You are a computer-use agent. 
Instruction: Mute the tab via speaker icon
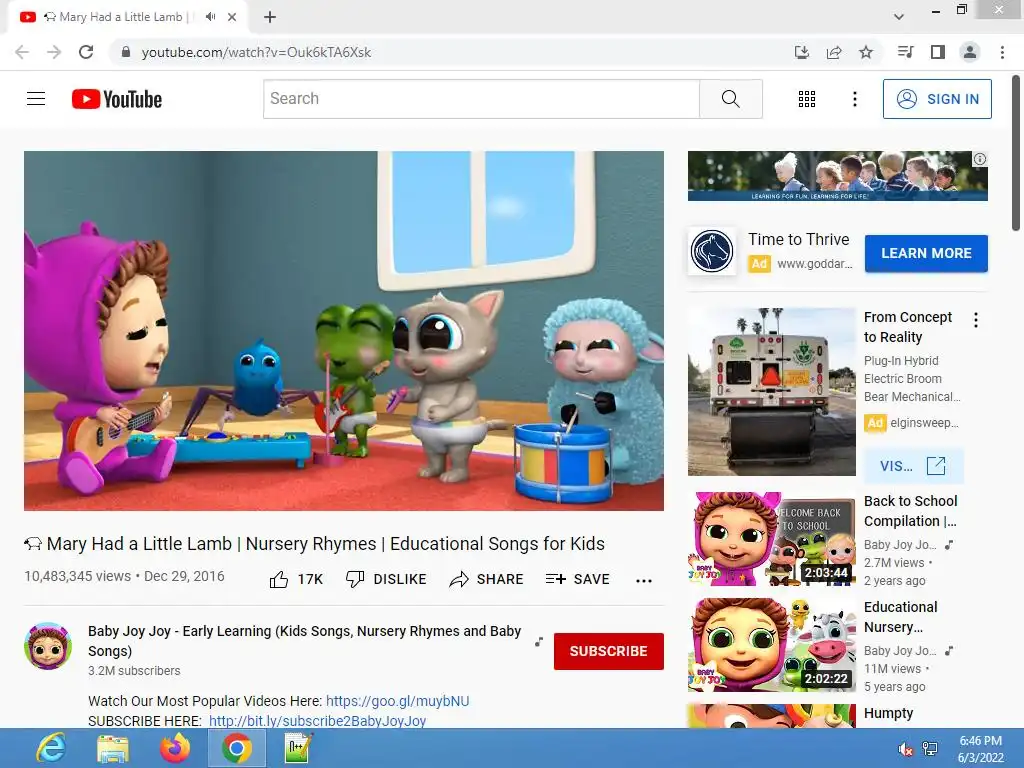pyautogui.click(x=210, y=17)
